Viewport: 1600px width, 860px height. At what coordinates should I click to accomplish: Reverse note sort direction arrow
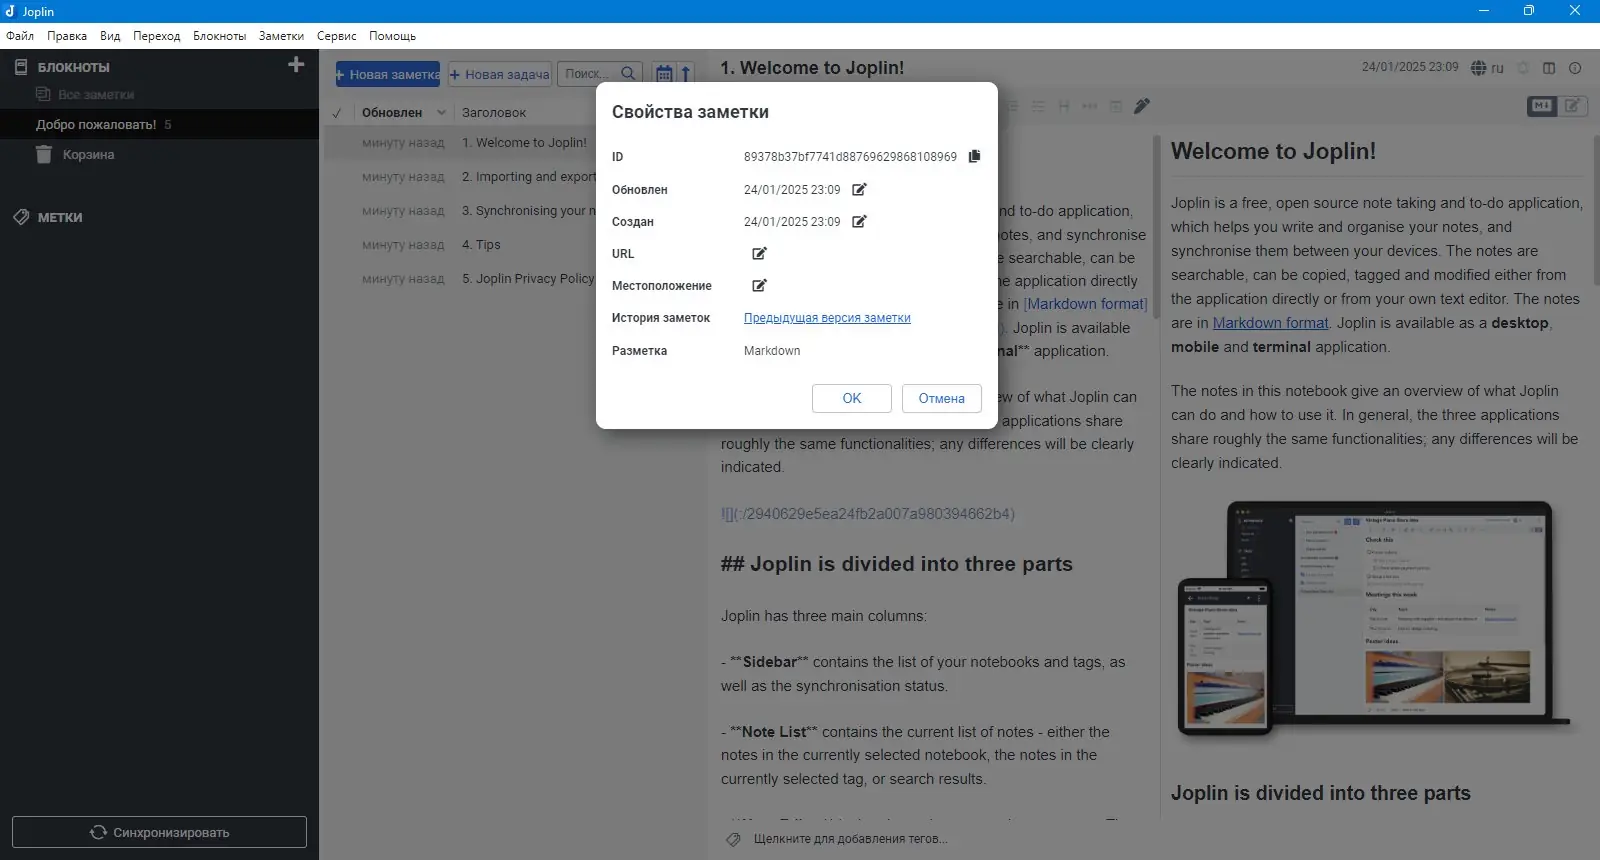(686, 74)
